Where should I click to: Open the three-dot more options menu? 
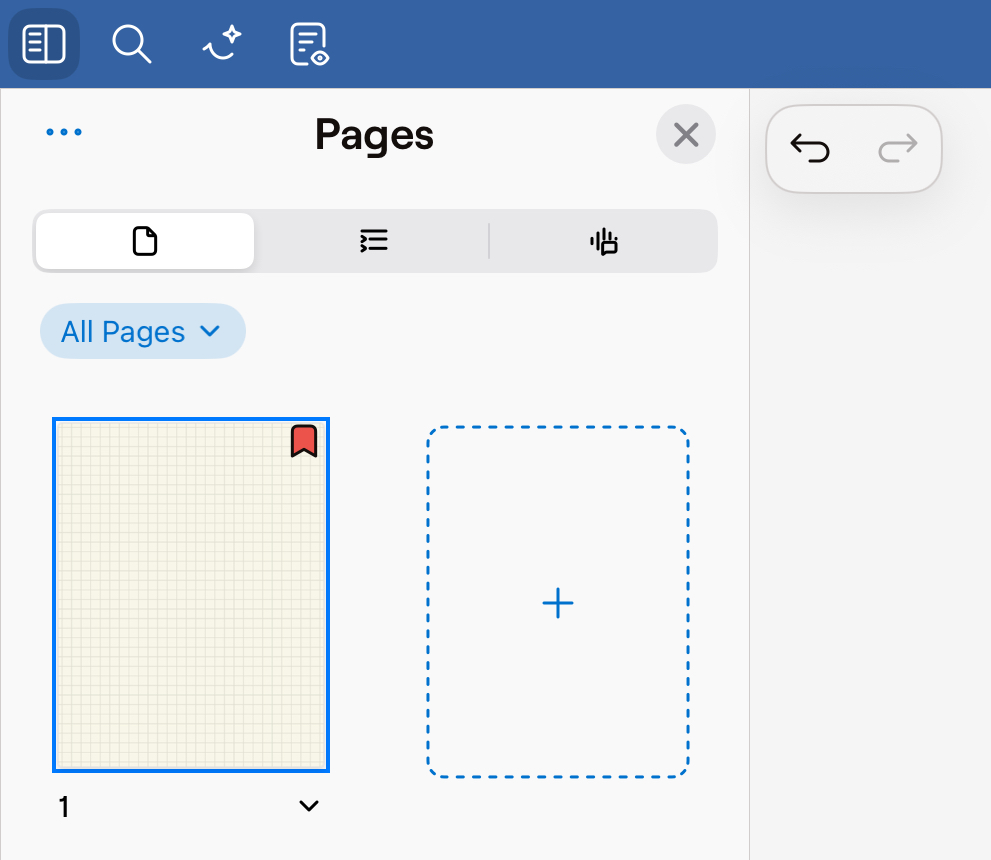(64, 133)
